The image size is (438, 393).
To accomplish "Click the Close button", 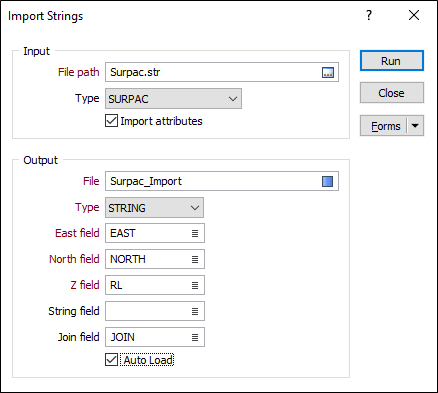I will 392,93.
